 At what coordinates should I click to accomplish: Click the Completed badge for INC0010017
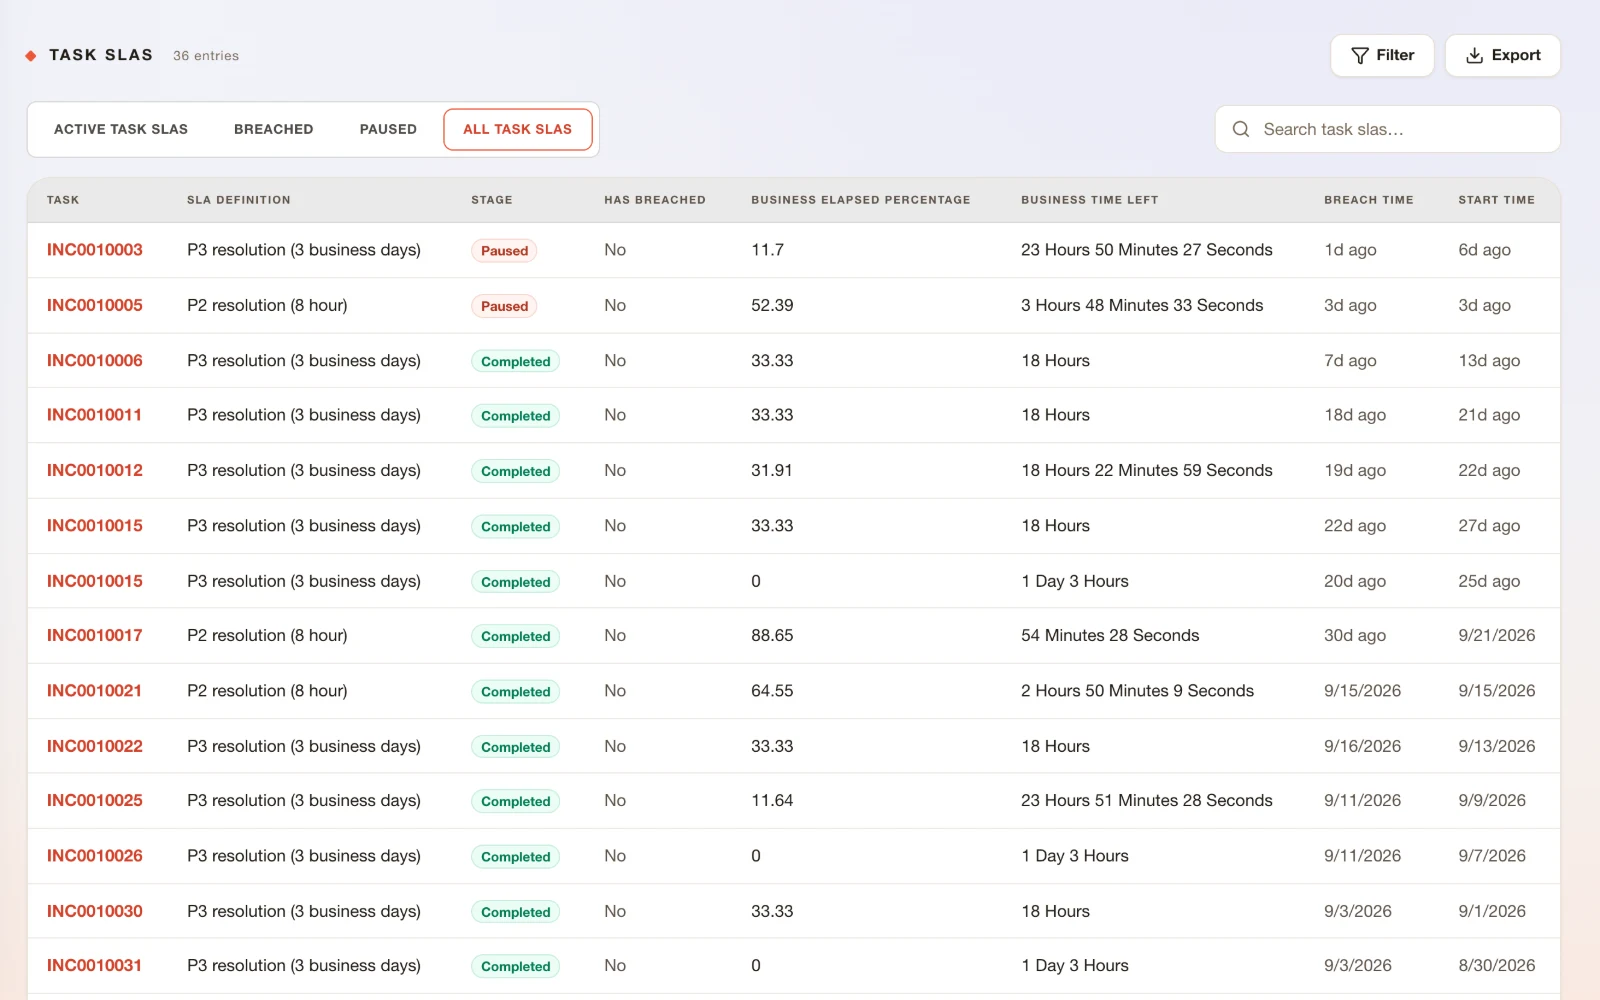coord(515,636)
